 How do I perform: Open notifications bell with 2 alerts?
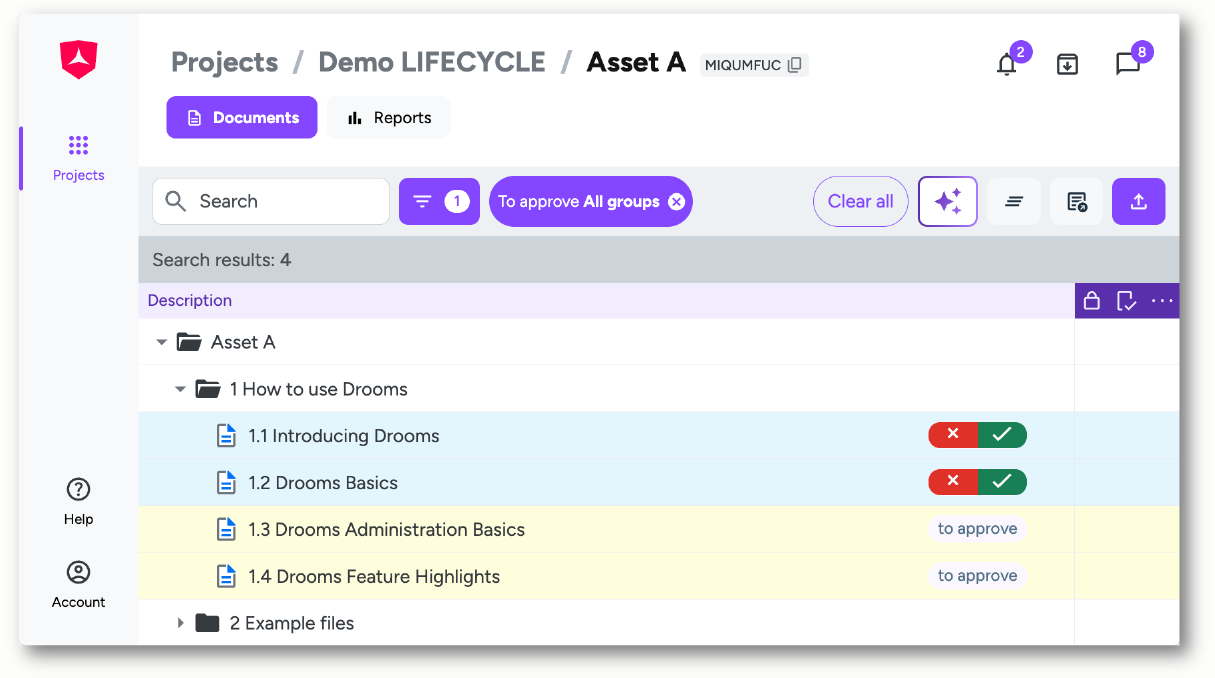click(1007, 64)
